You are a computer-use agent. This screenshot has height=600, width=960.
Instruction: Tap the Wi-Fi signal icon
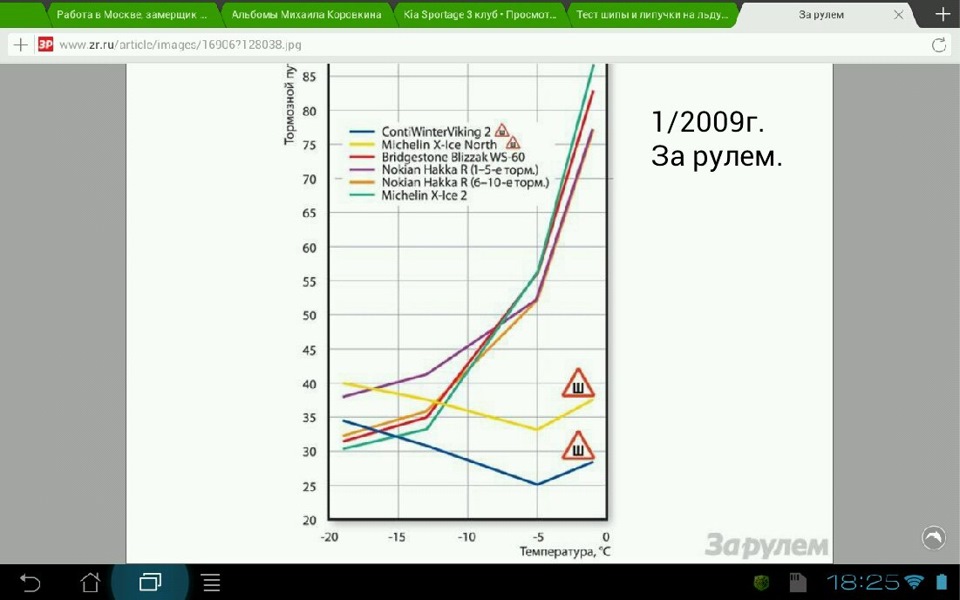tap(914, 582)
